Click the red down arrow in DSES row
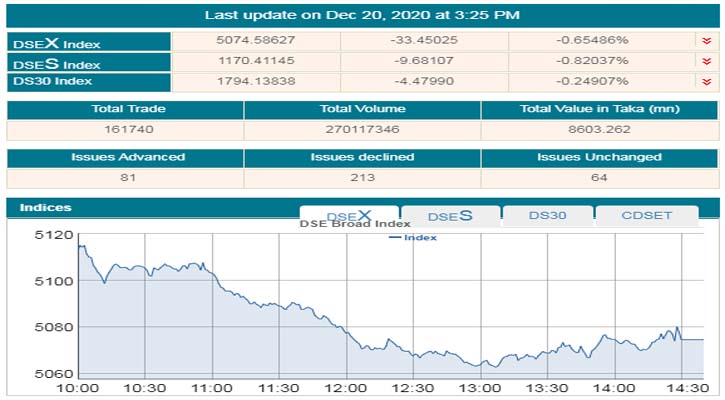 click(x=707, y=61)
